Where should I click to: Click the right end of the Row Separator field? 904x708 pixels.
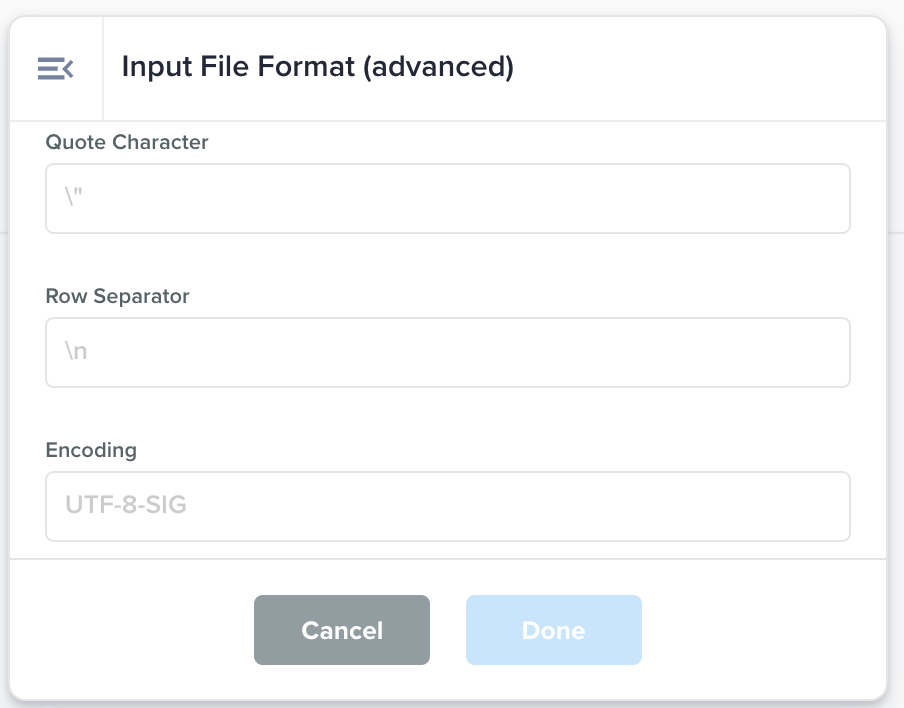[820, 353]
